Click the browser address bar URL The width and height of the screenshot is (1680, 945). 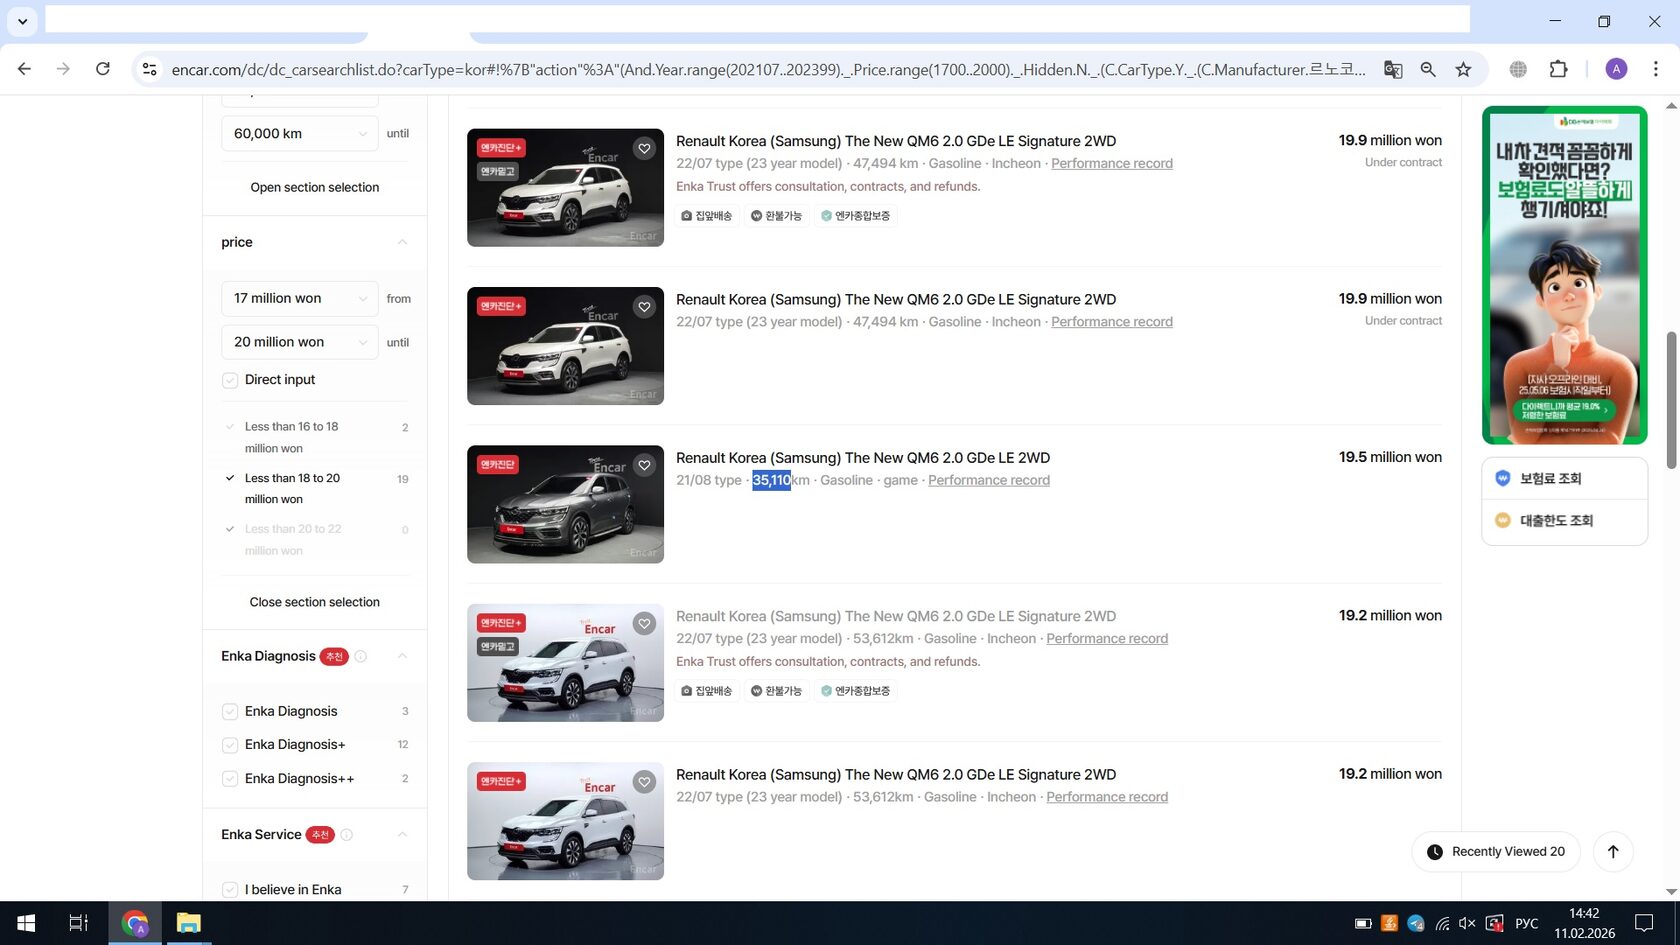(x=768, y=69)
